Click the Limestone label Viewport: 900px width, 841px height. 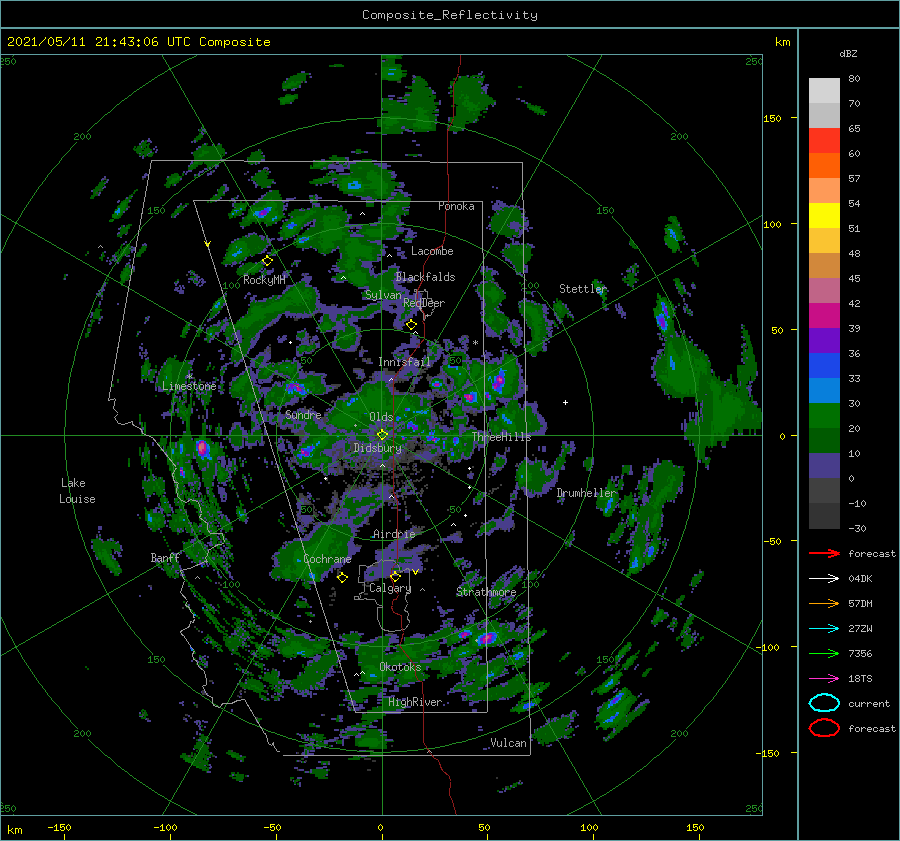pos(189,386)
